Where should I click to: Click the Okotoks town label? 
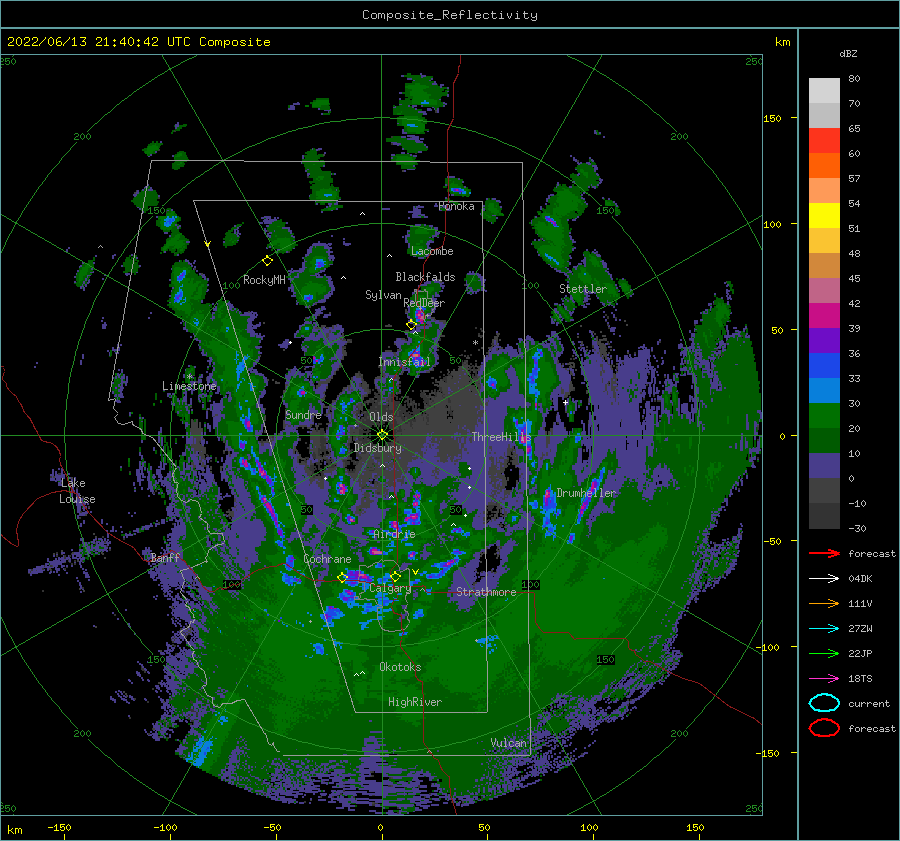(400, 666)
